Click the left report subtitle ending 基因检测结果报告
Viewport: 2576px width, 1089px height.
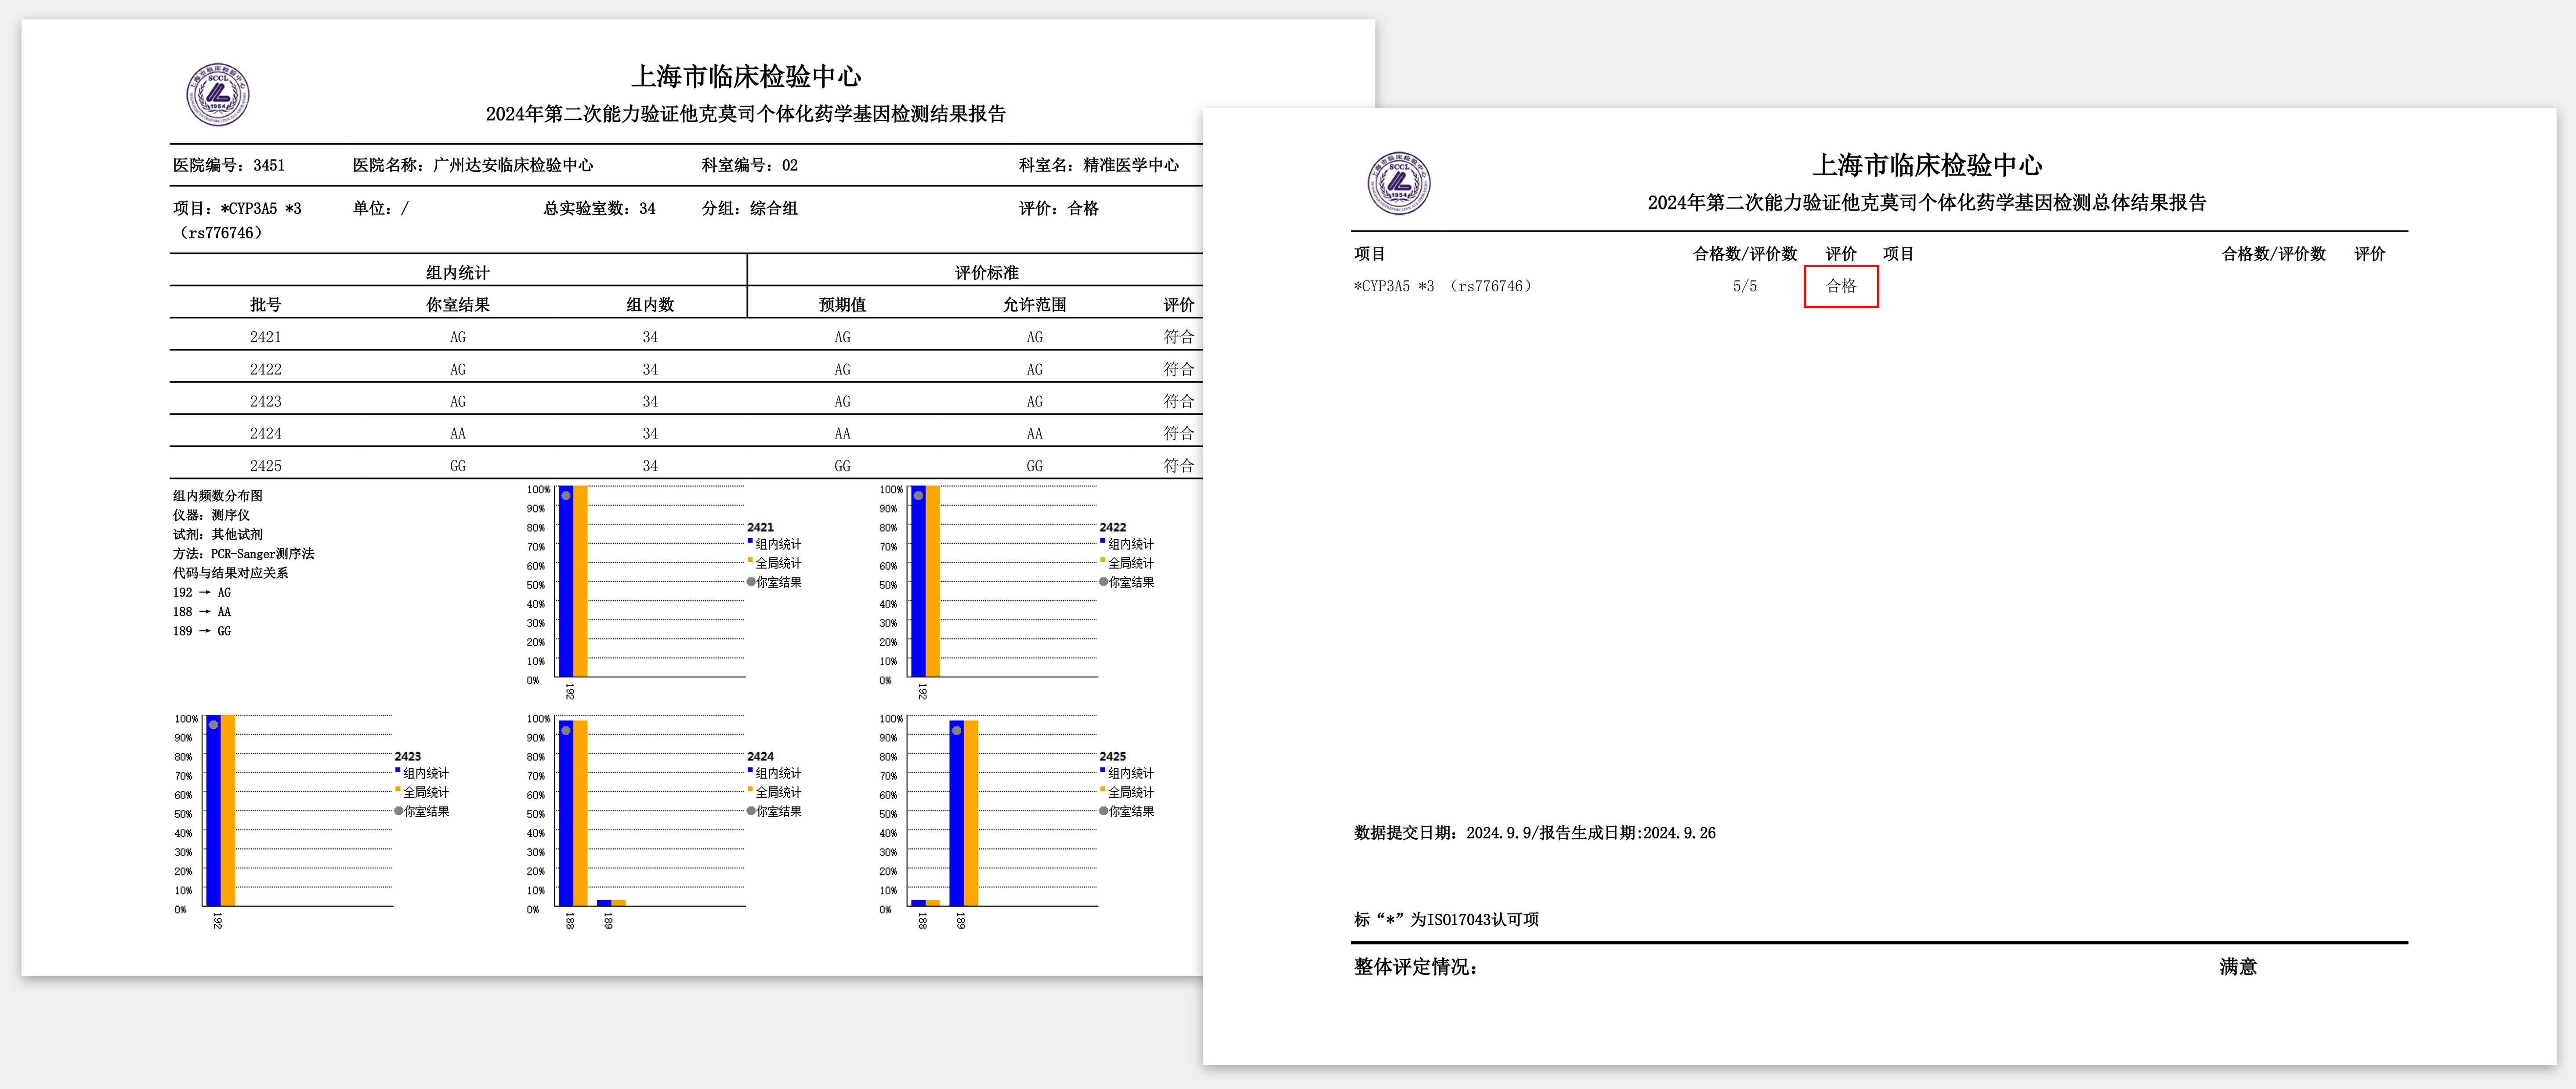746,114
